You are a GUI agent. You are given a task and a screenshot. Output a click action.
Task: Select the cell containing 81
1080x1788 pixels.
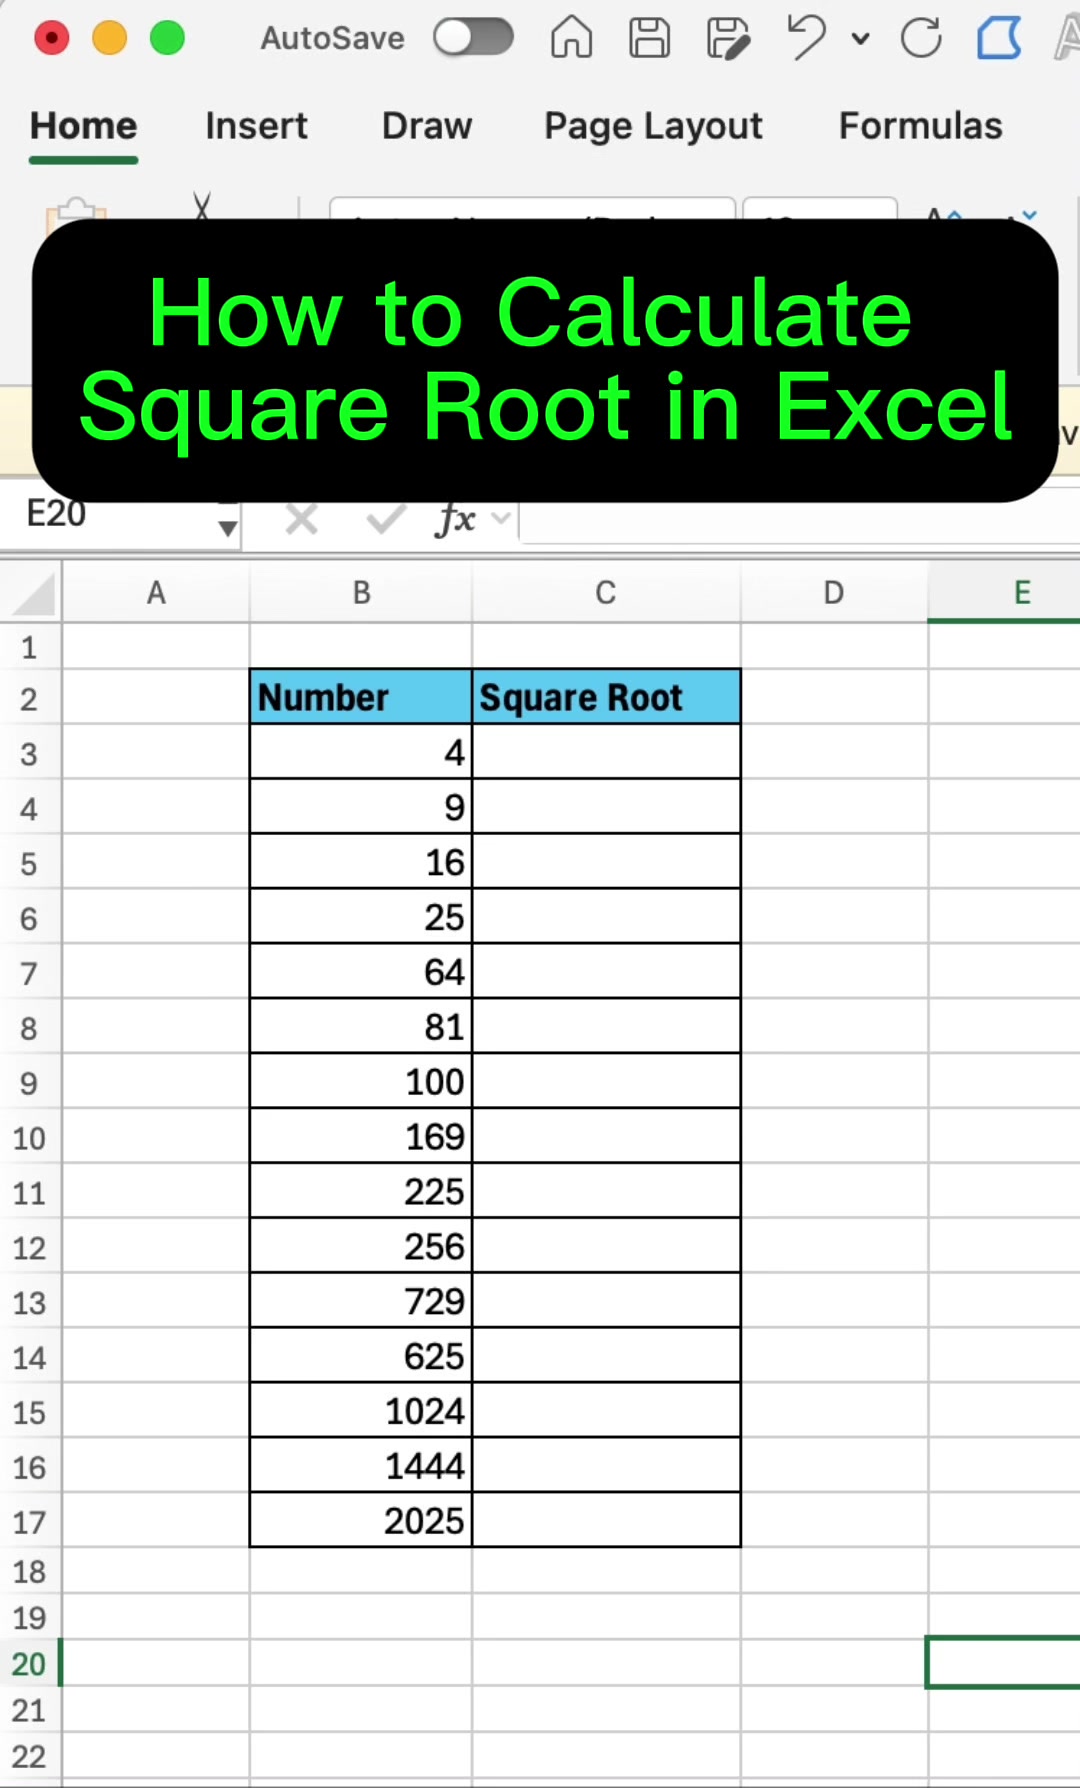pyautogui.click(x=361, y=1027)
